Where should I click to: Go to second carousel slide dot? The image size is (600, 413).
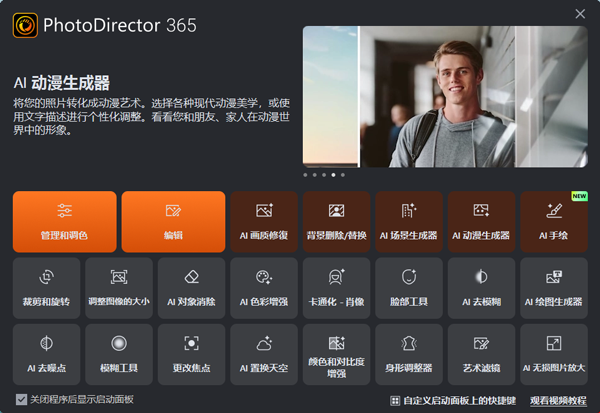[315, 175]
